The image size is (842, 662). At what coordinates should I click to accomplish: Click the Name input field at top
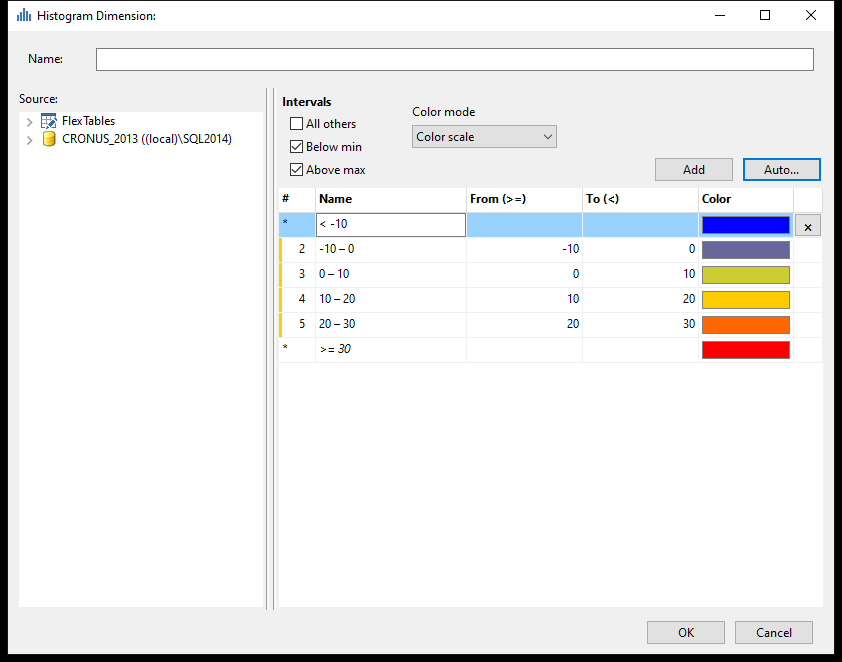click(x=455, y=59)
